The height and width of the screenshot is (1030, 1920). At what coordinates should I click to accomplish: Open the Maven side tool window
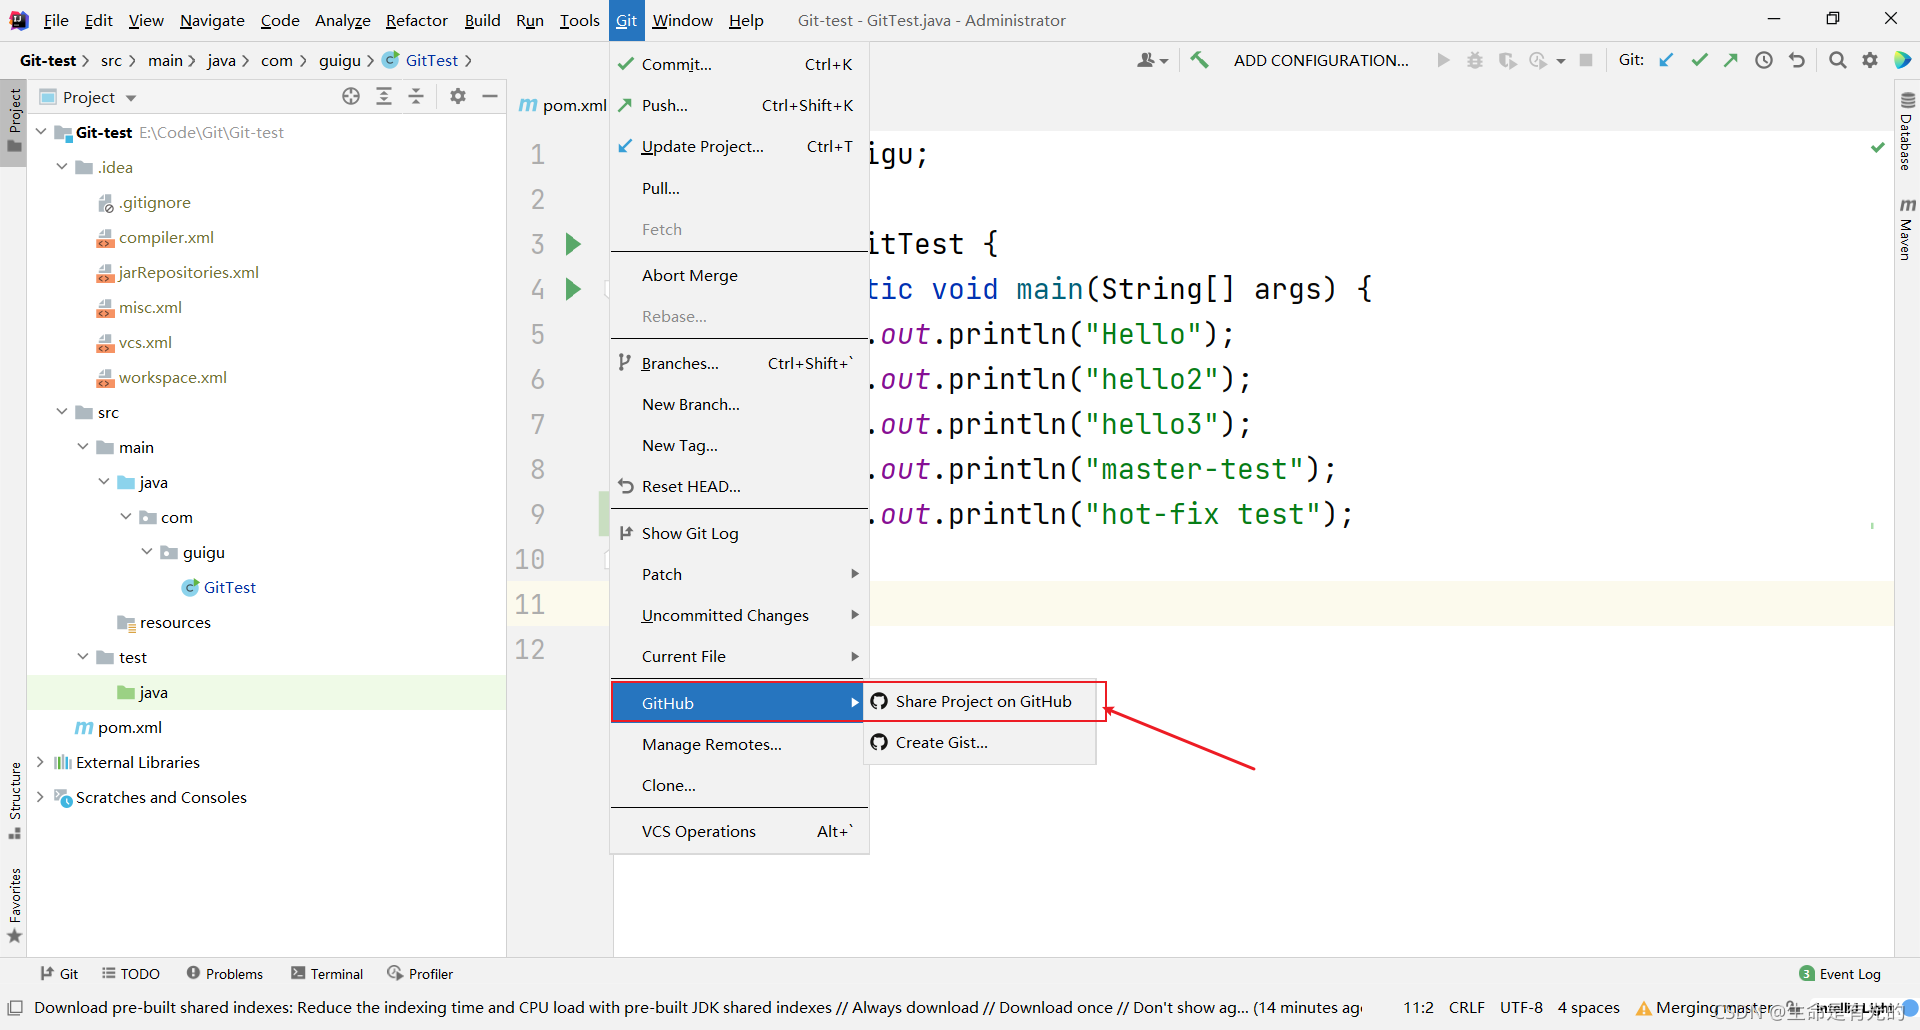(1907, 229)
